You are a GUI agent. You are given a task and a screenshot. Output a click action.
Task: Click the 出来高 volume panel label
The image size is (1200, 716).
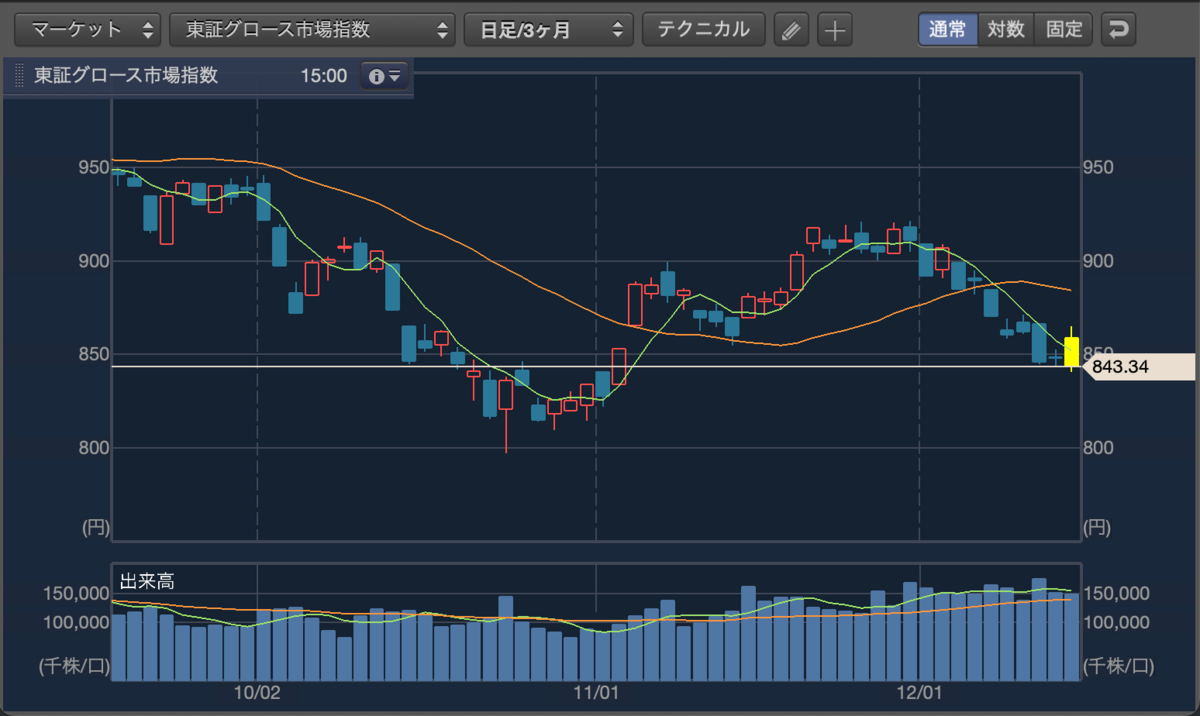click(x=147, y=581)
